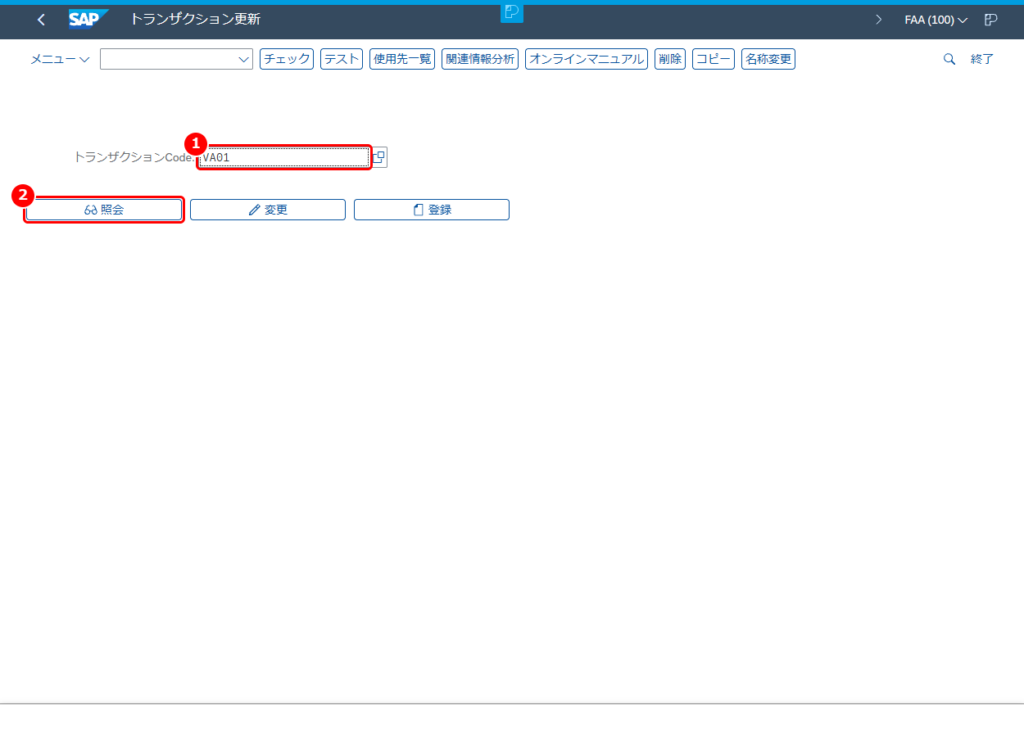The height and width of the screenshot is (737, 1024).
Task: Open the メニュー dropdown menu
Action: coord(59,59)
